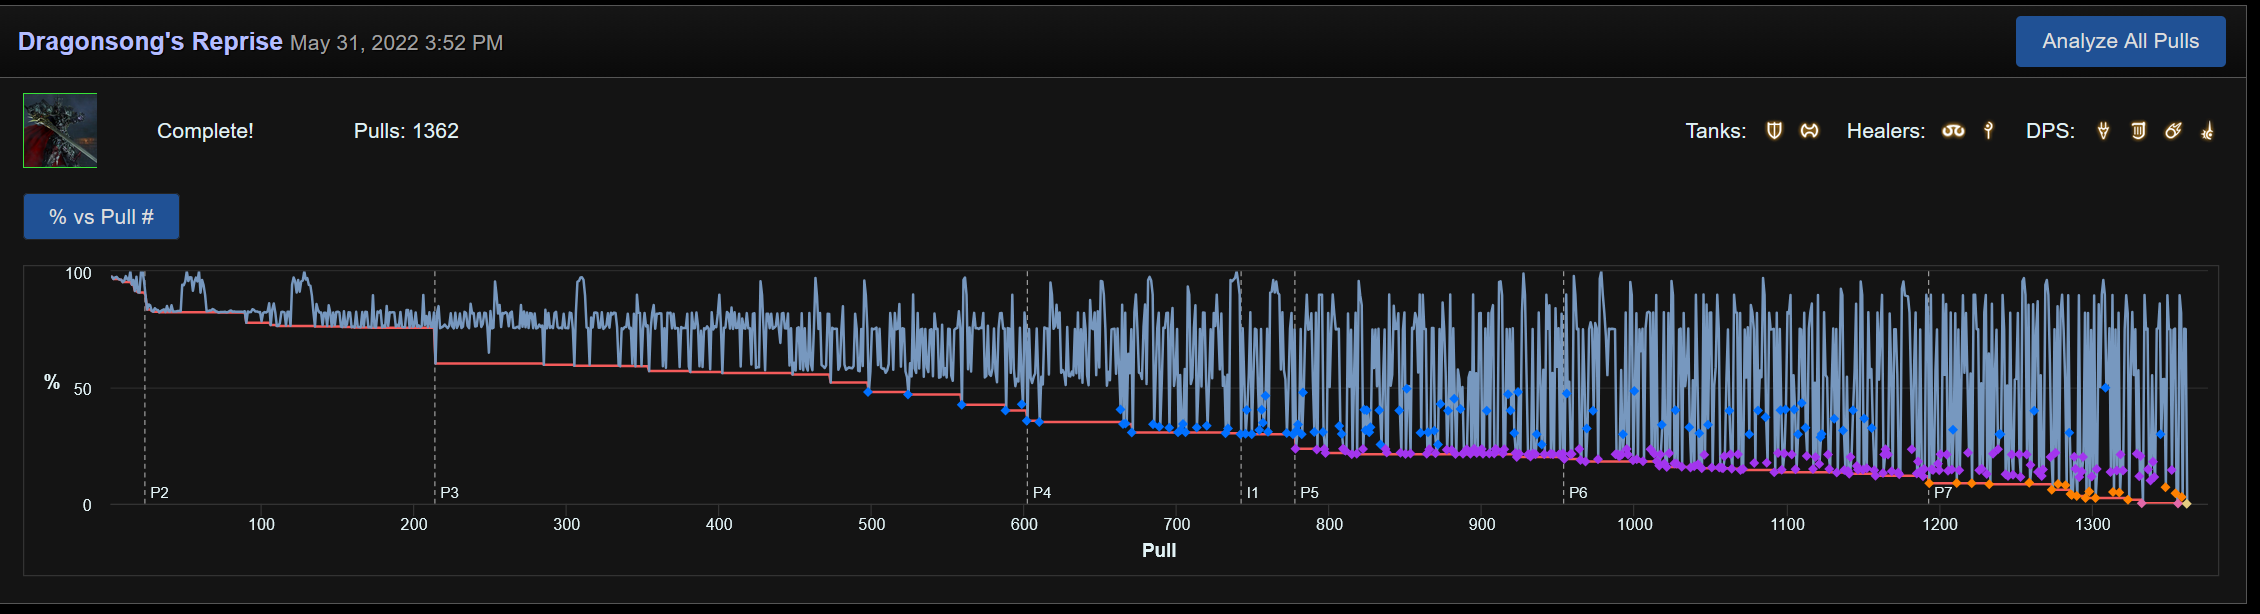Toggle the % vs Pull # chart button
The width and height of the screenshot is (2260, 614).
tap(101, 217)
